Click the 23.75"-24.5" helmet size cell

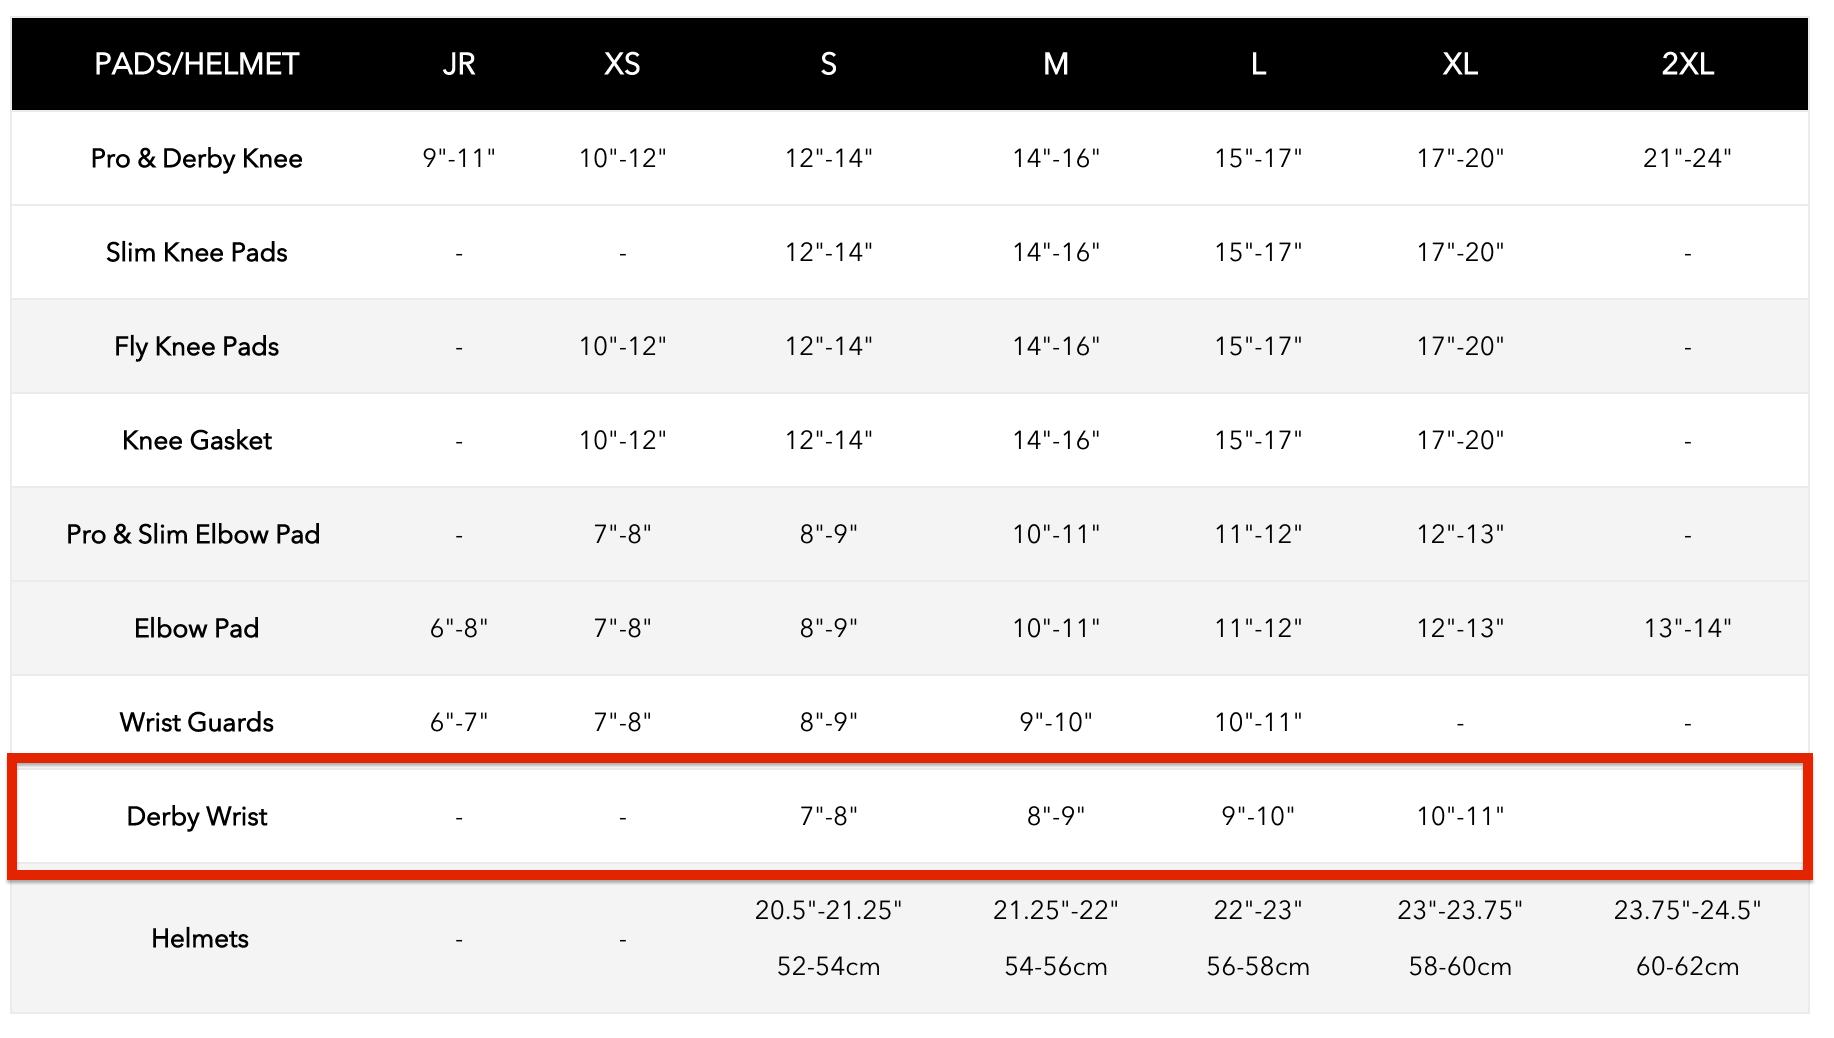pyautogui.click(x=1687, y=910)
